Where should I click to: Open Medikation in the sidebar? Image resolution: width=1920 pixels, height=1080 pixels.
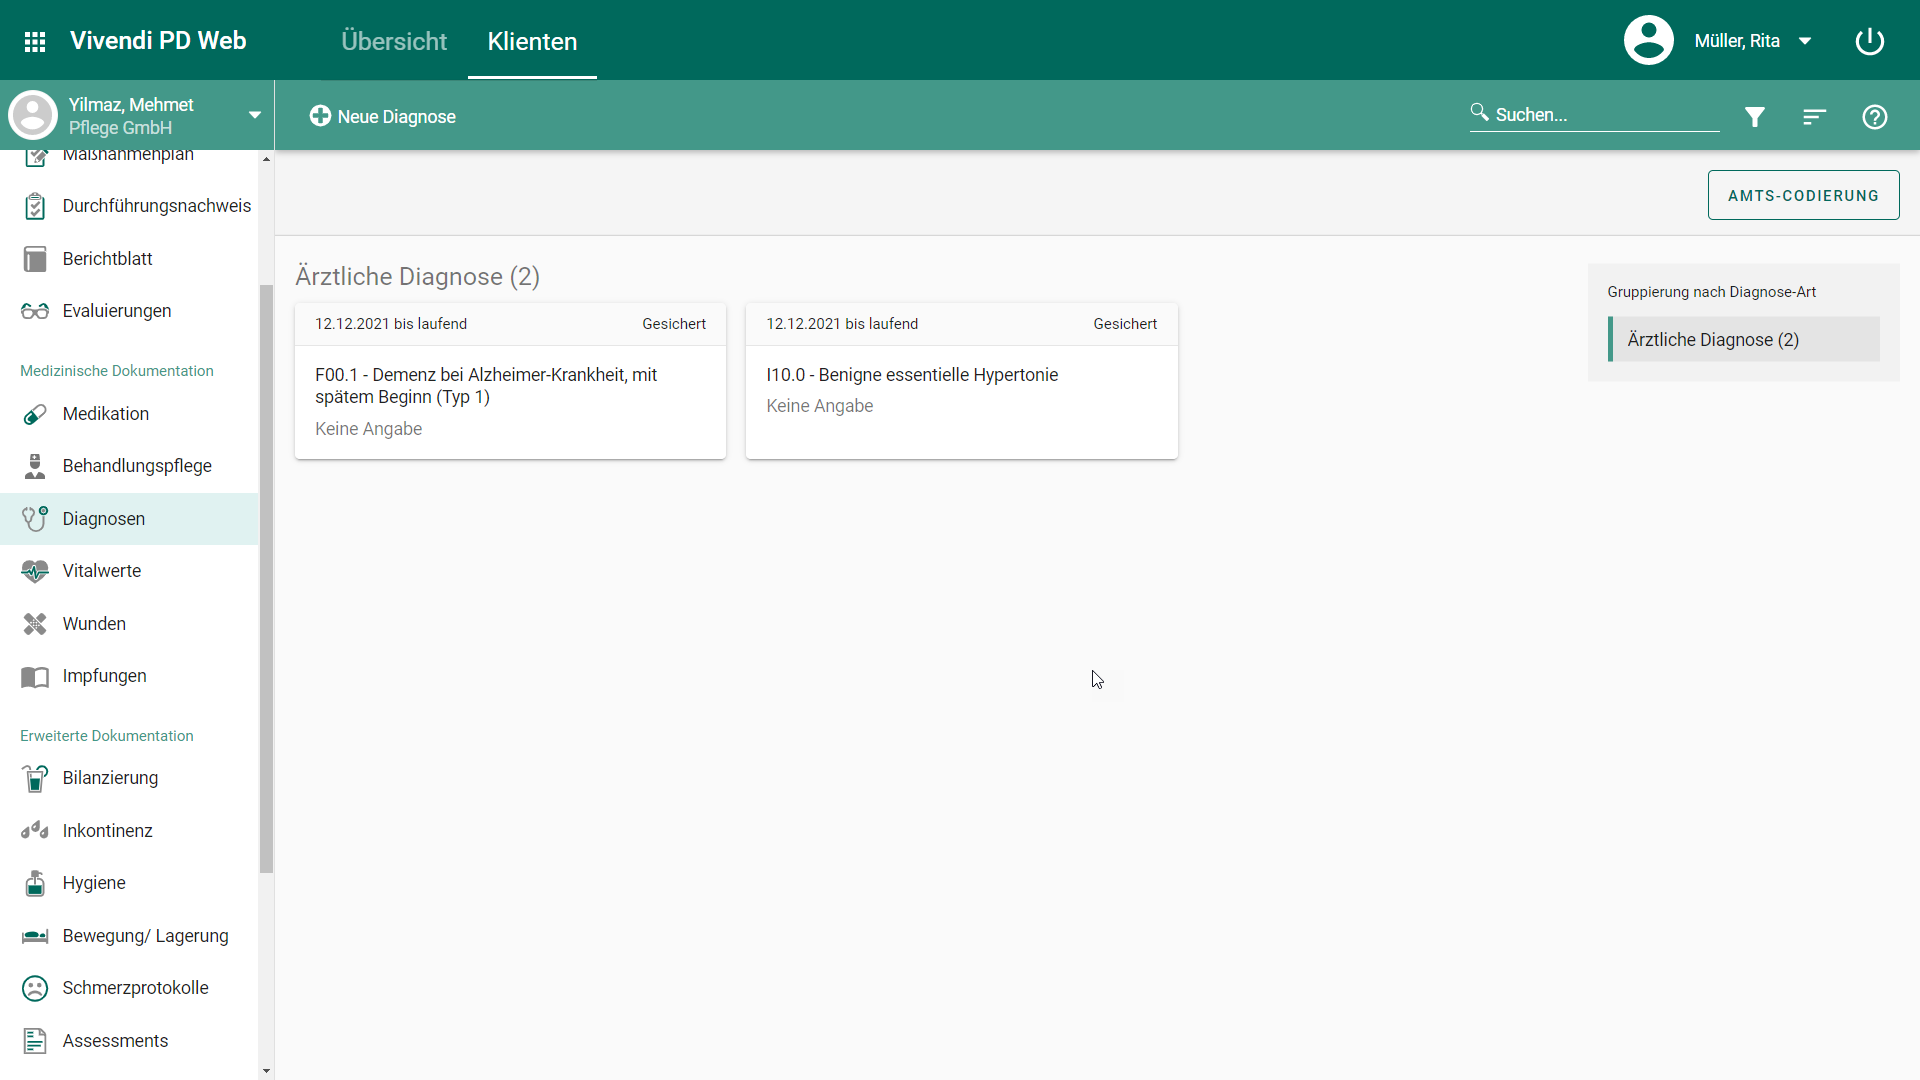tap(105, 414)
